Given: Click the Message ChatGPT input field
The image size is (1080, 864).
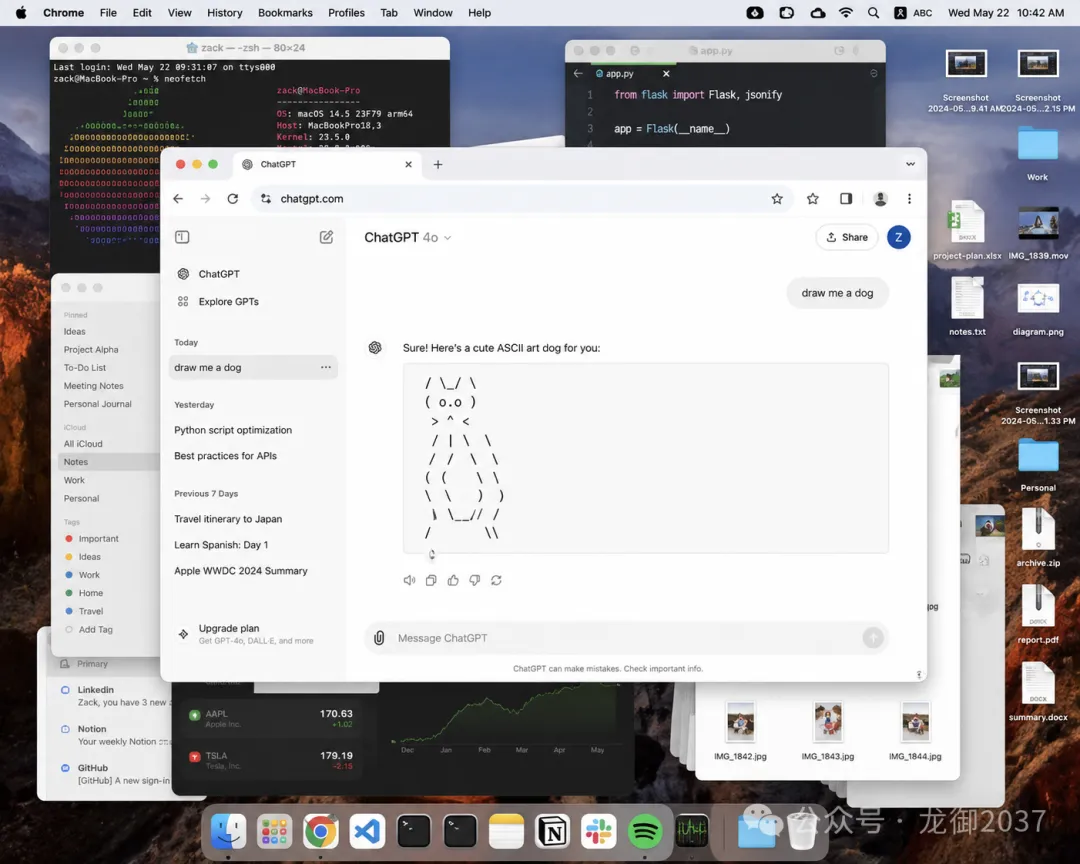Looking at the screenshot, I should 620,638.
